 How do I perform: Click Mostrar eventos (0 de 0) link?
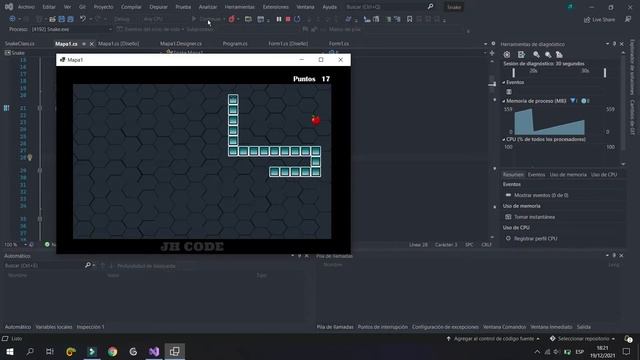click(x=541, y=196)
